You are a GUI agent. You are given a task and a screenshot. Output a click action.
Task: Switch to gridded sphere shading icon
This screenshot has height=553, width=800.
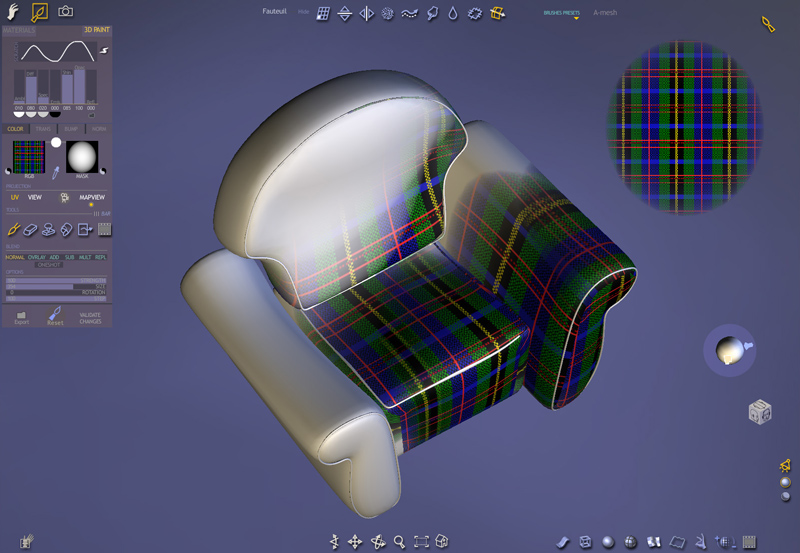pyautogui.click(x=631, y=542)
